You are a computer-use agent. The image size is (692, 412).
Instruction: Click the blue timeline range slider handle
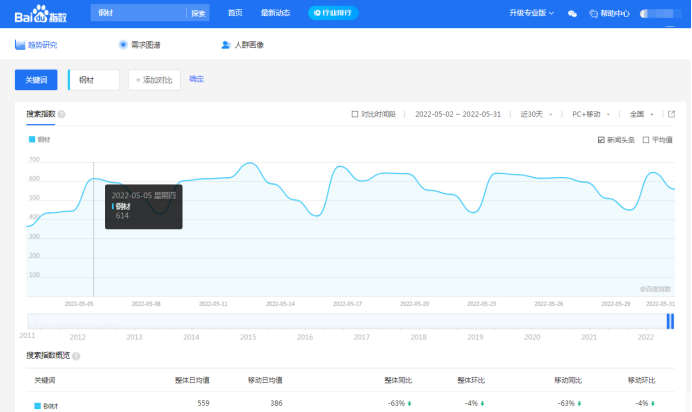pyautogui.click(x=670, y=321)
